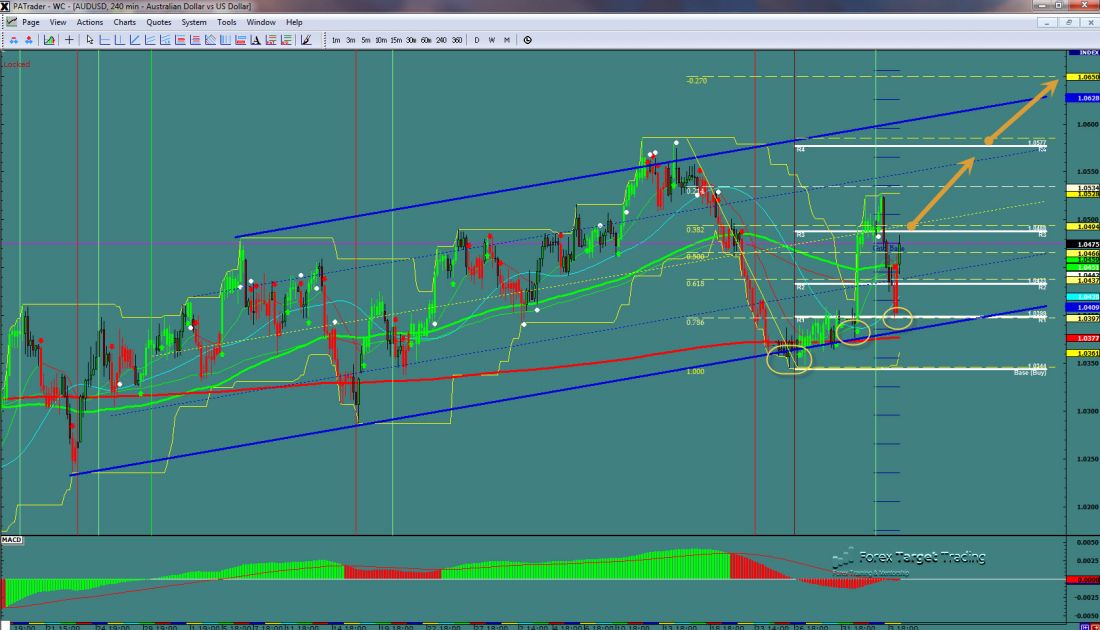Screen dimensions: 1100x630
Task: Click the yellow 1.0650 price label
Action: click(x=1083, y=77)
